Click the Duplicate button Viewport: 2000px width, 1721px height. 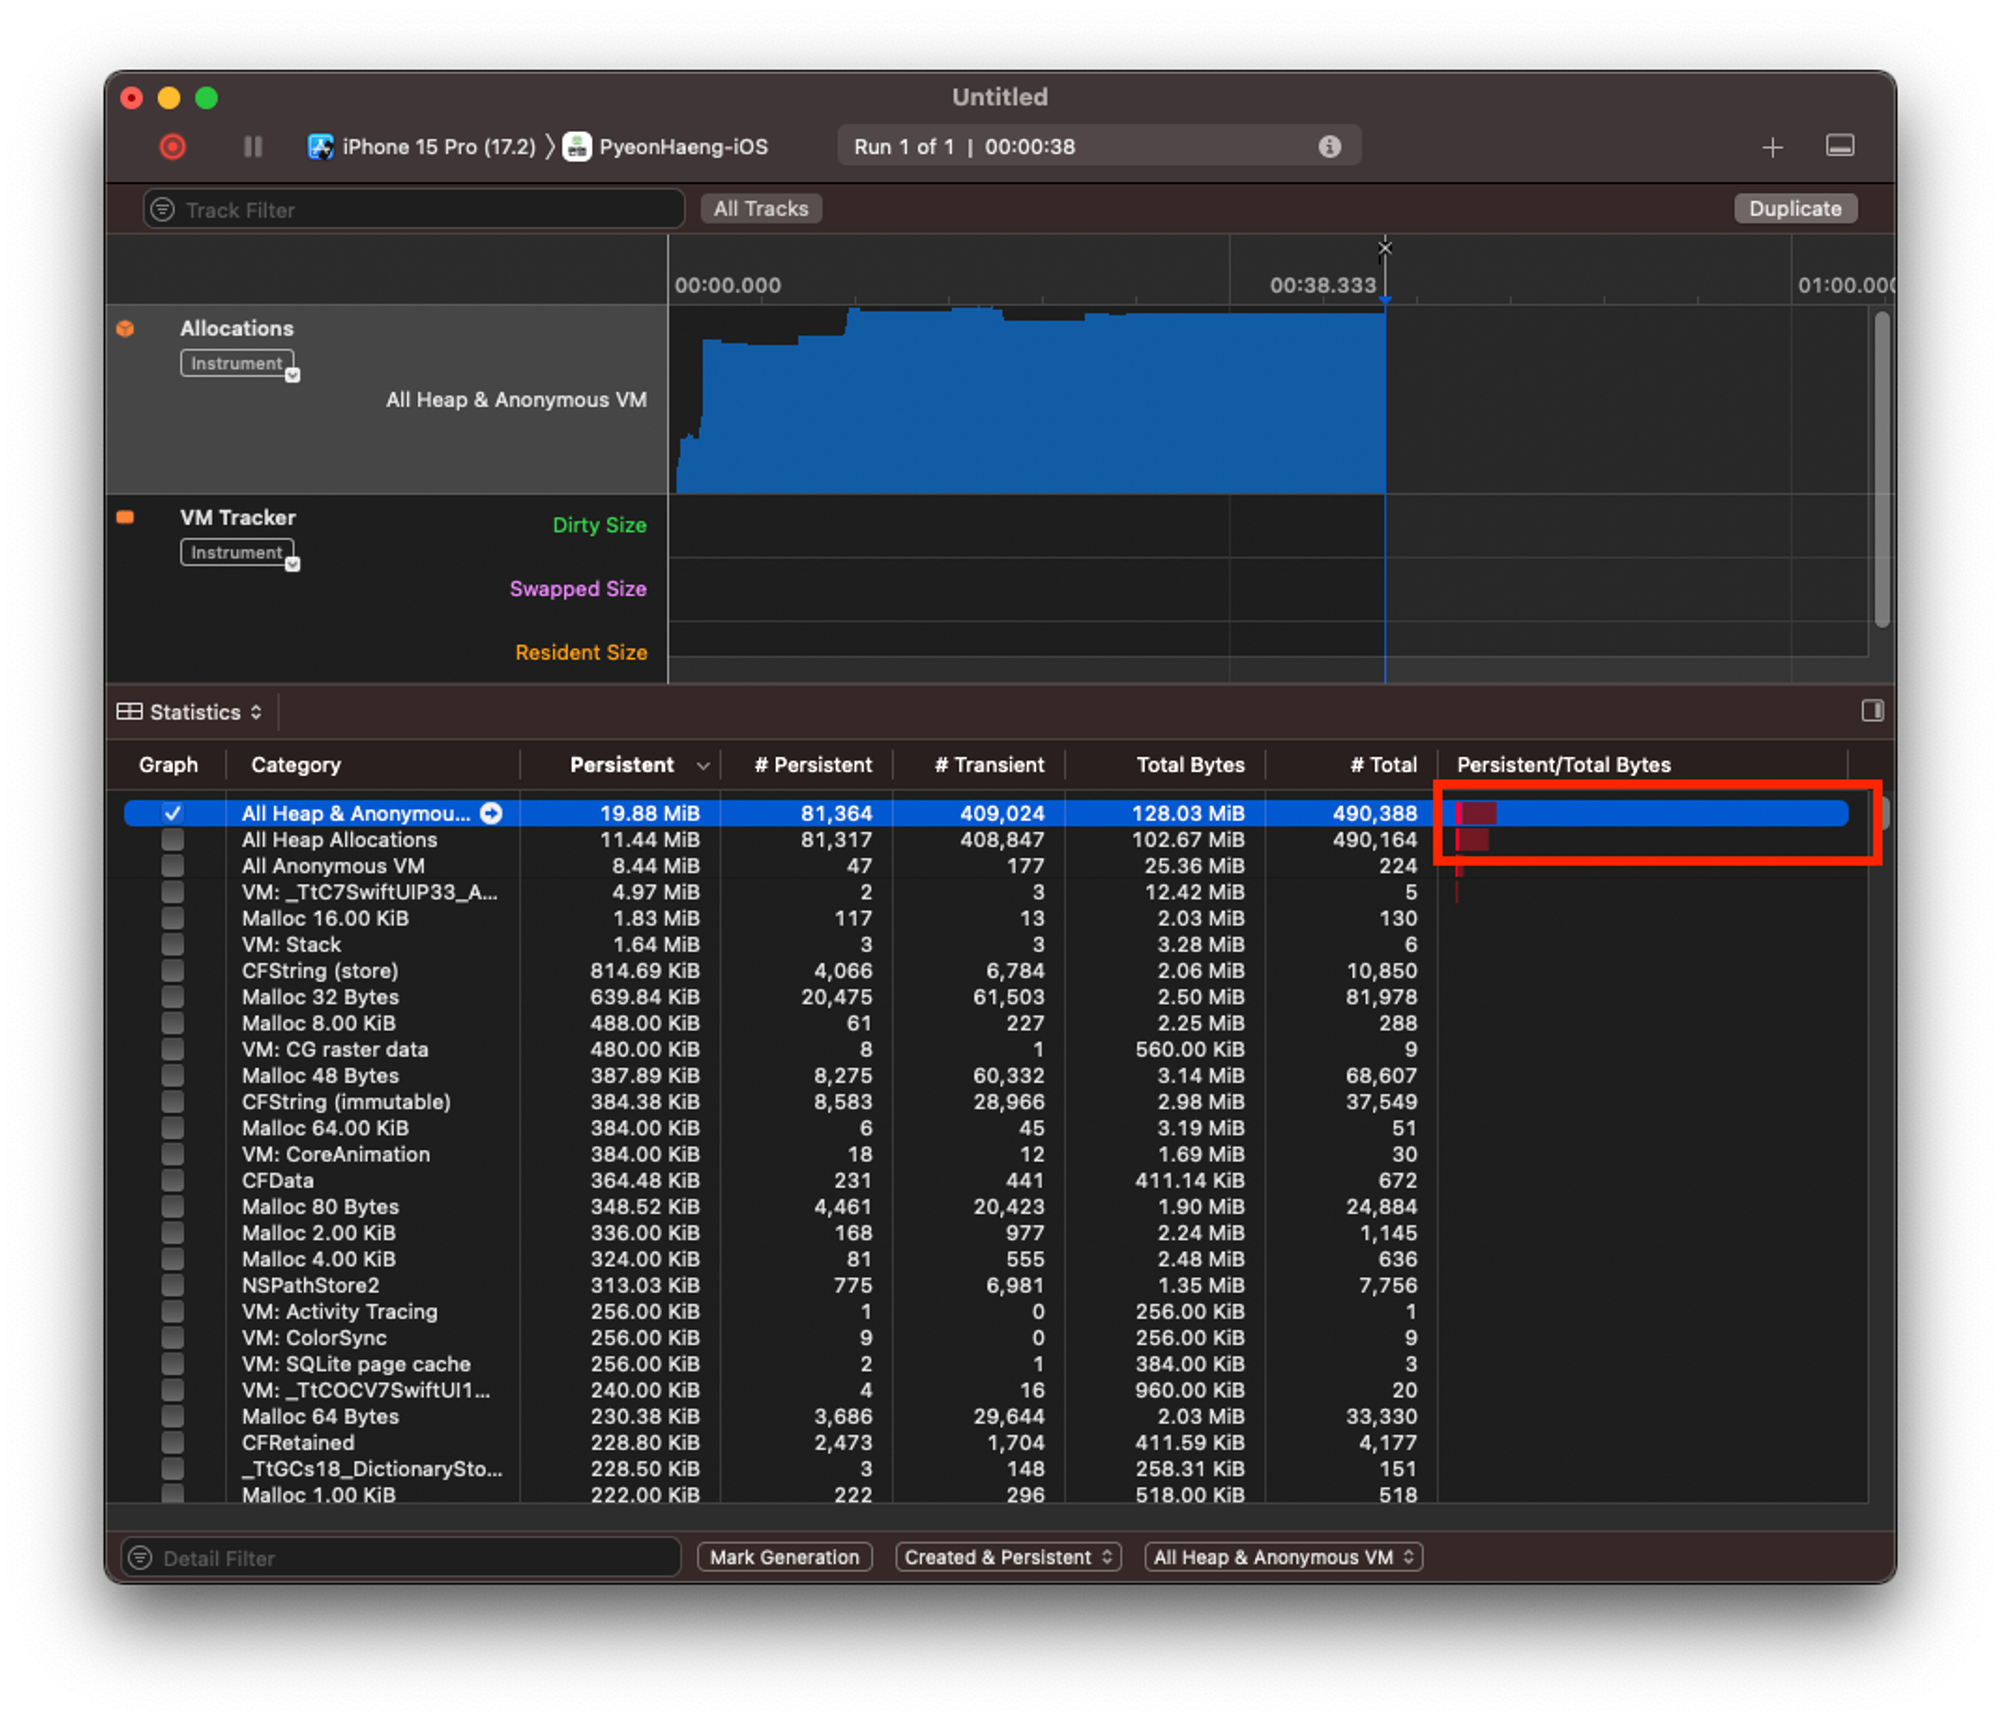click(1795, 208)
